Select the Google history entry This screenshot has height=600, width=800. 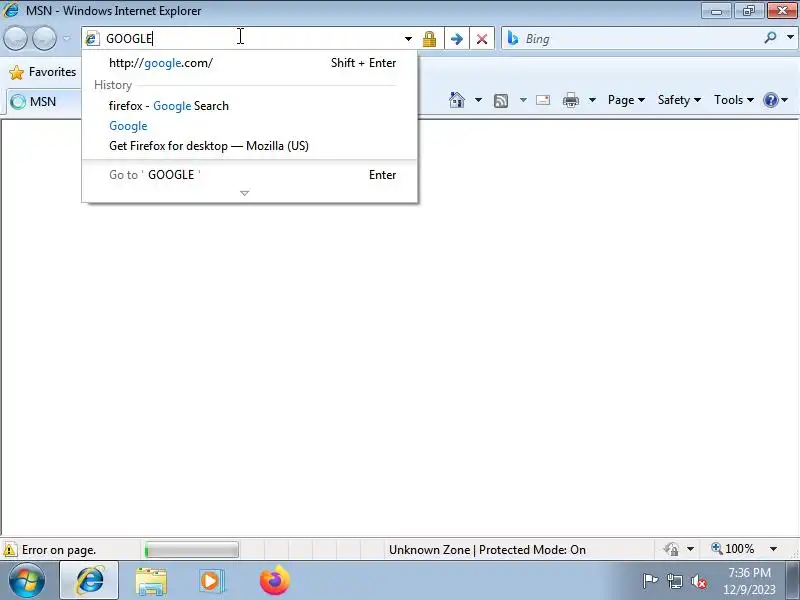(249, 126)
